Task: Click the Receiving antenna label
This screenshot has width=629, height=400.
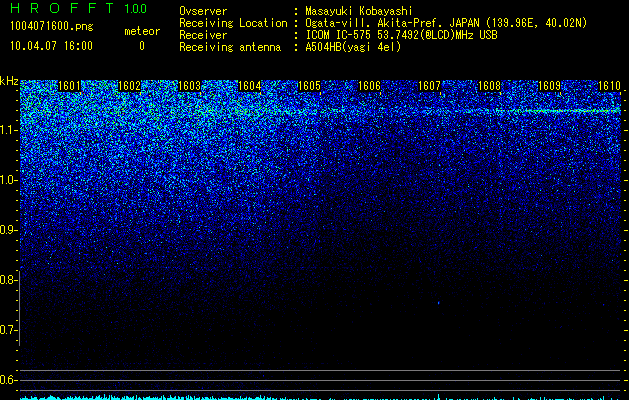Action: [230, 47]
